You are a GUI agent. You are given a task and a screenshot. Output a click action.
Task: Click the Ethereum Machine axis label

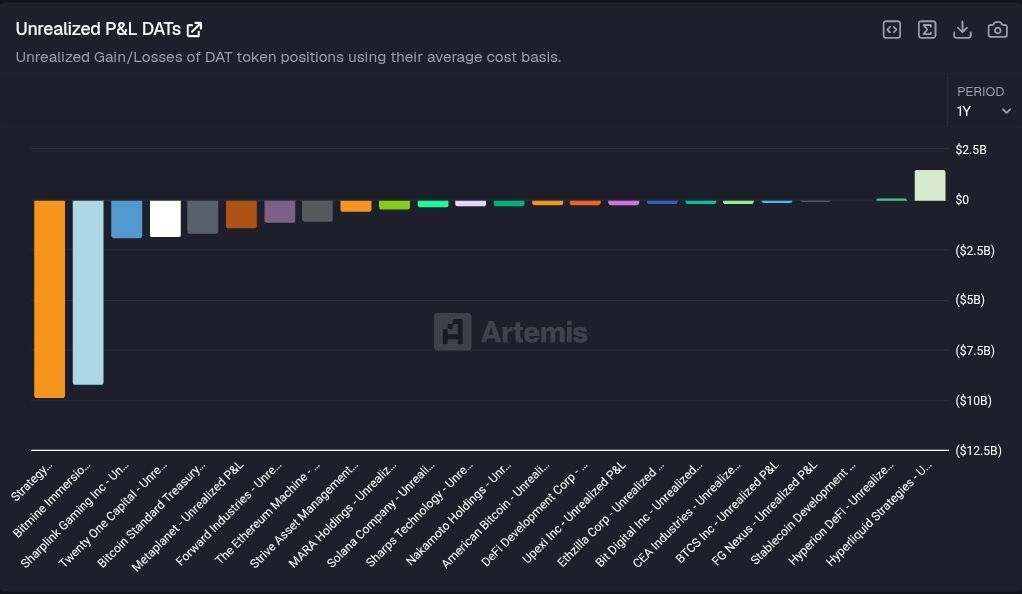coord(267,514)
